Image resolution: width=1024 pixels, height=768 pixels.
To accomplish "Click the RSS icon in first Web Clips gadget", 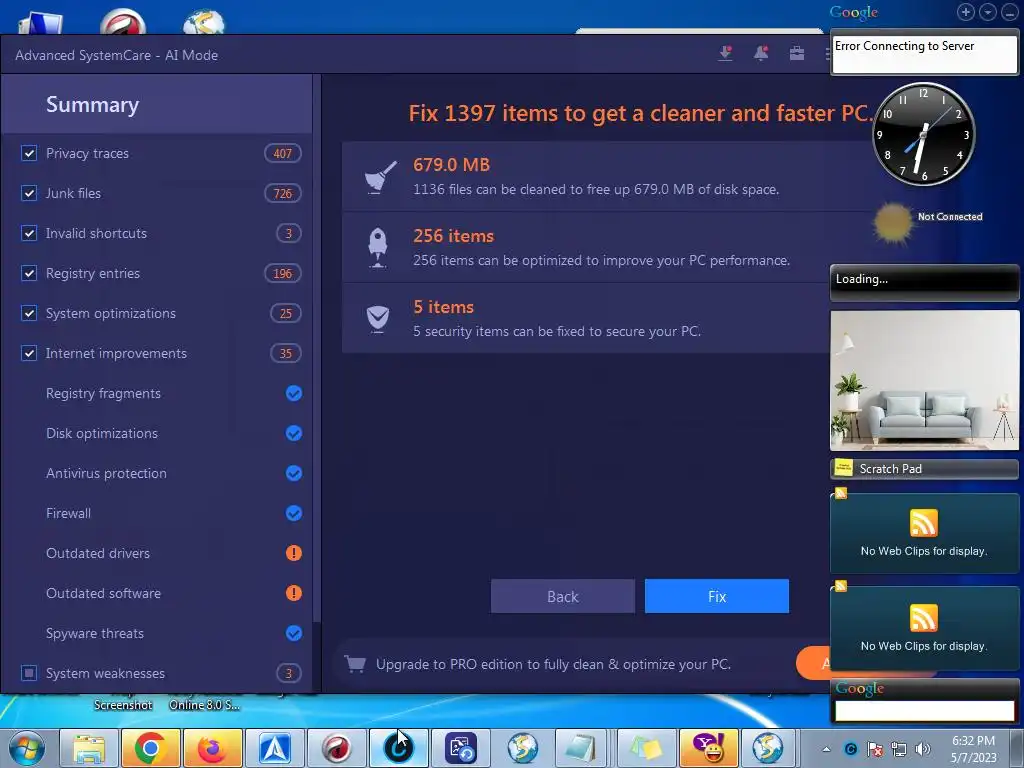I will click(x=923, y=523).
